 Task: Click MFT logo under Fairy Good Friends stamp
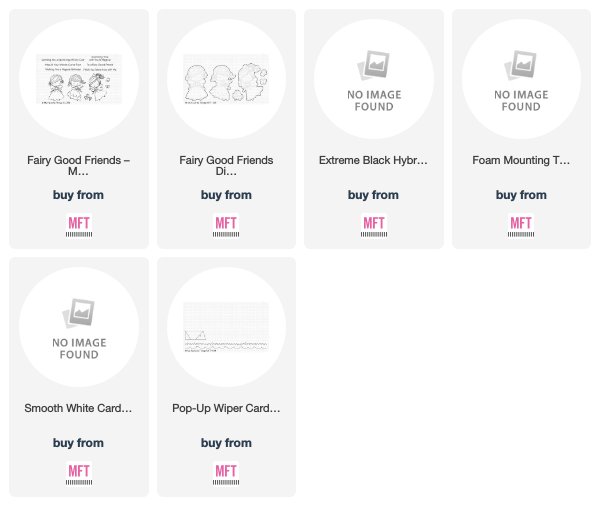tap(79, 225)
